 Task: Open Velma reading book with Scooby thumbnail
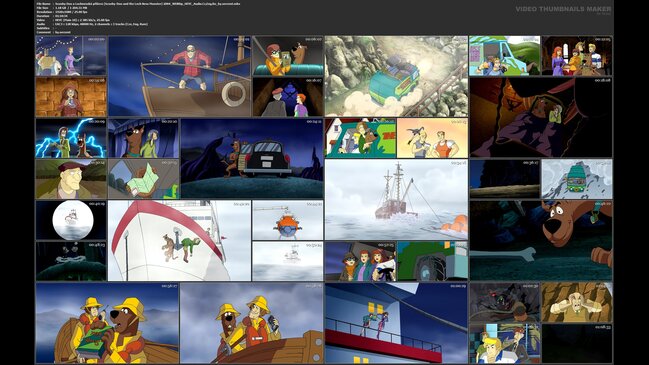pos(288,56)
